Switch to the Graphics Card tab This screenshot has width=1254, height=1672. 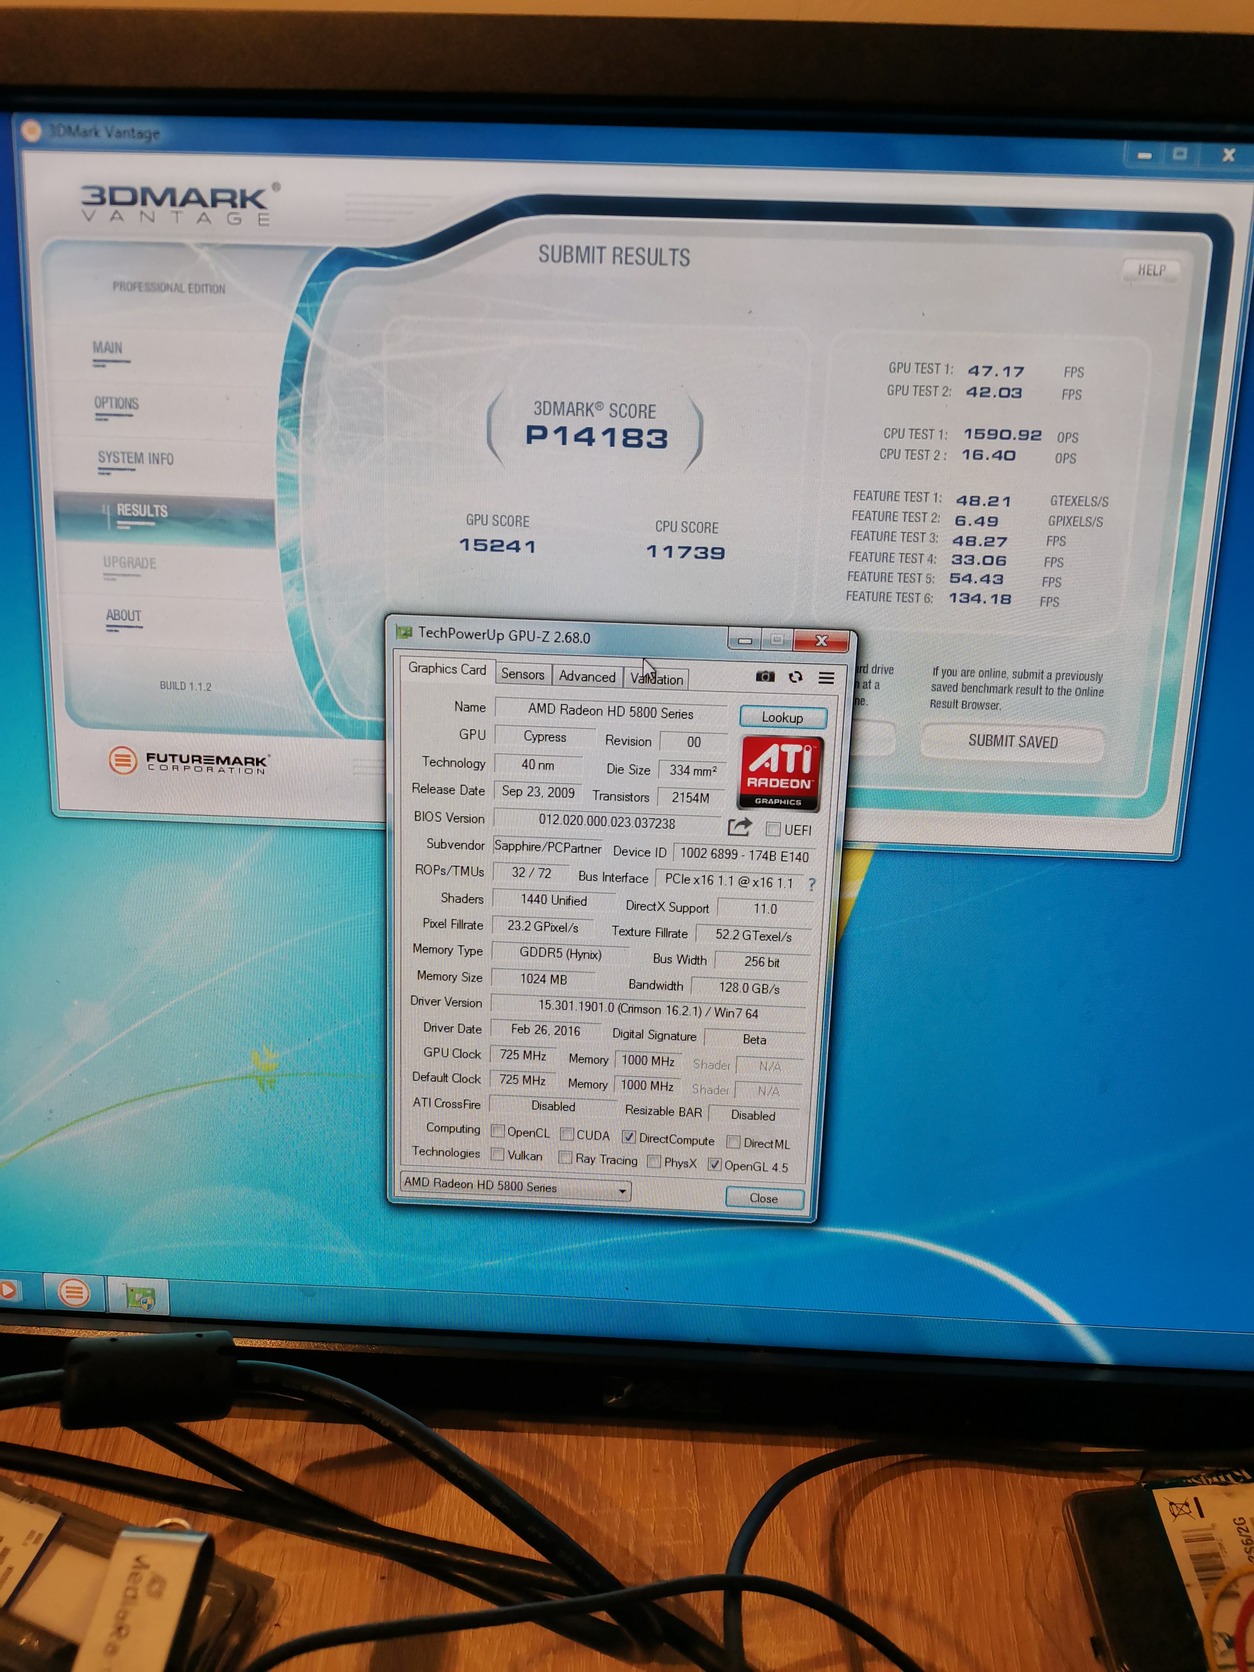click(447, 669)
